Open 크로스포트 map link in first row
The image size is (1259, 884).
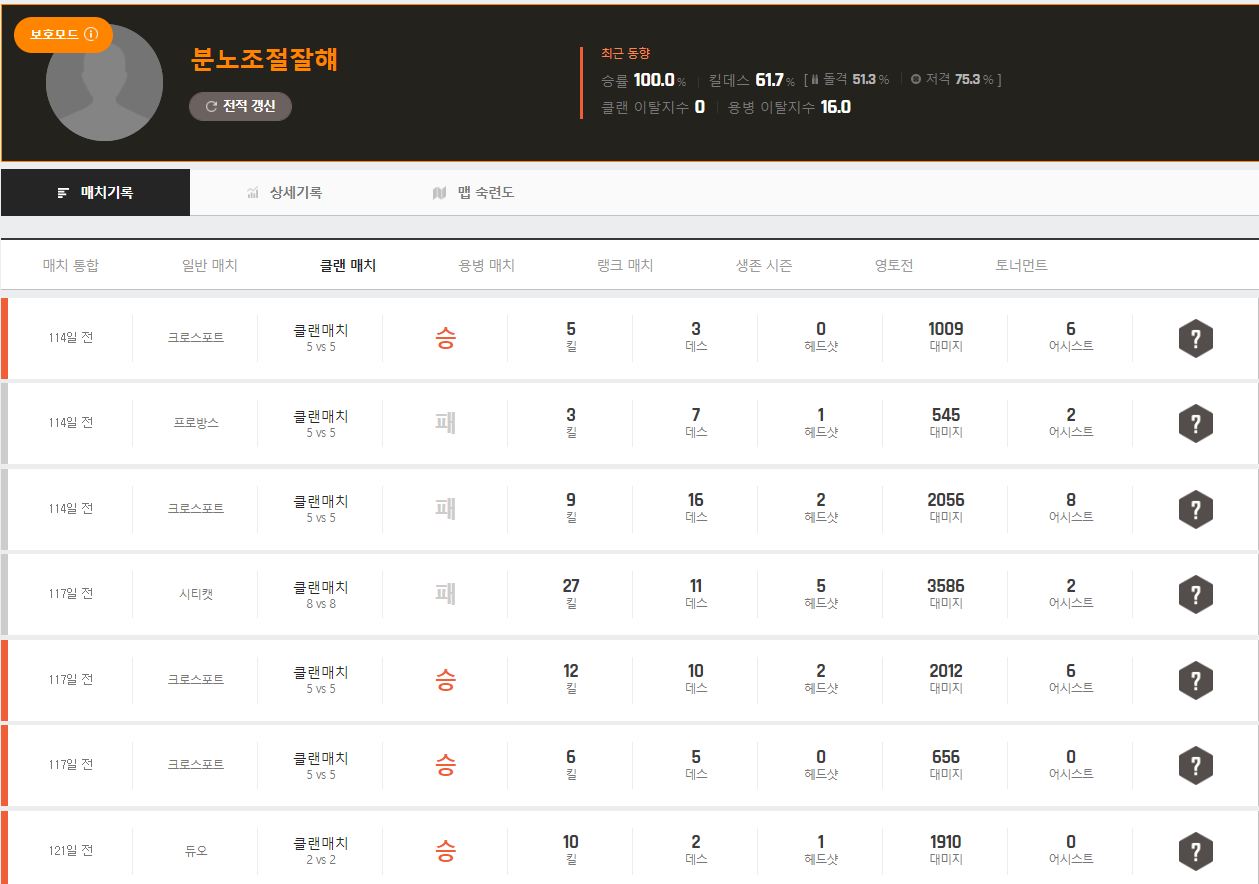pyautogui.click(x=195, y=338)
